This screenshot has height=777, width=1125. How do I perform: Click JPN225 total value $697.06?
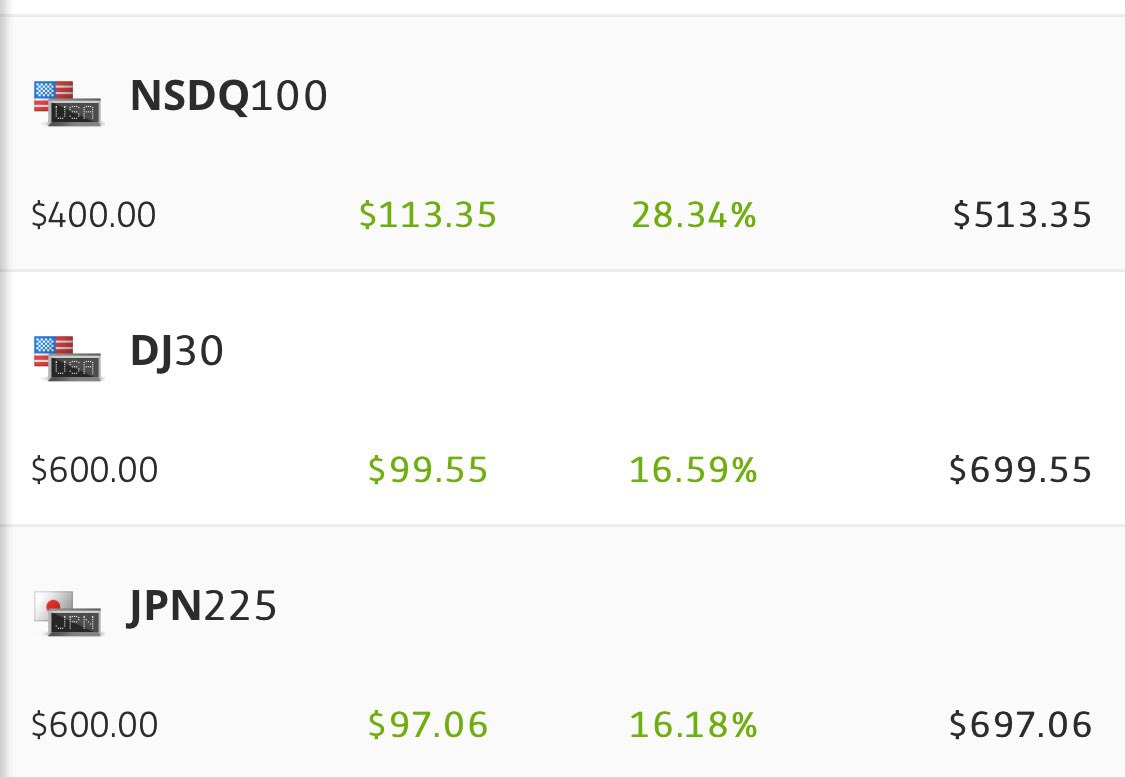(x=1021, y=725)
